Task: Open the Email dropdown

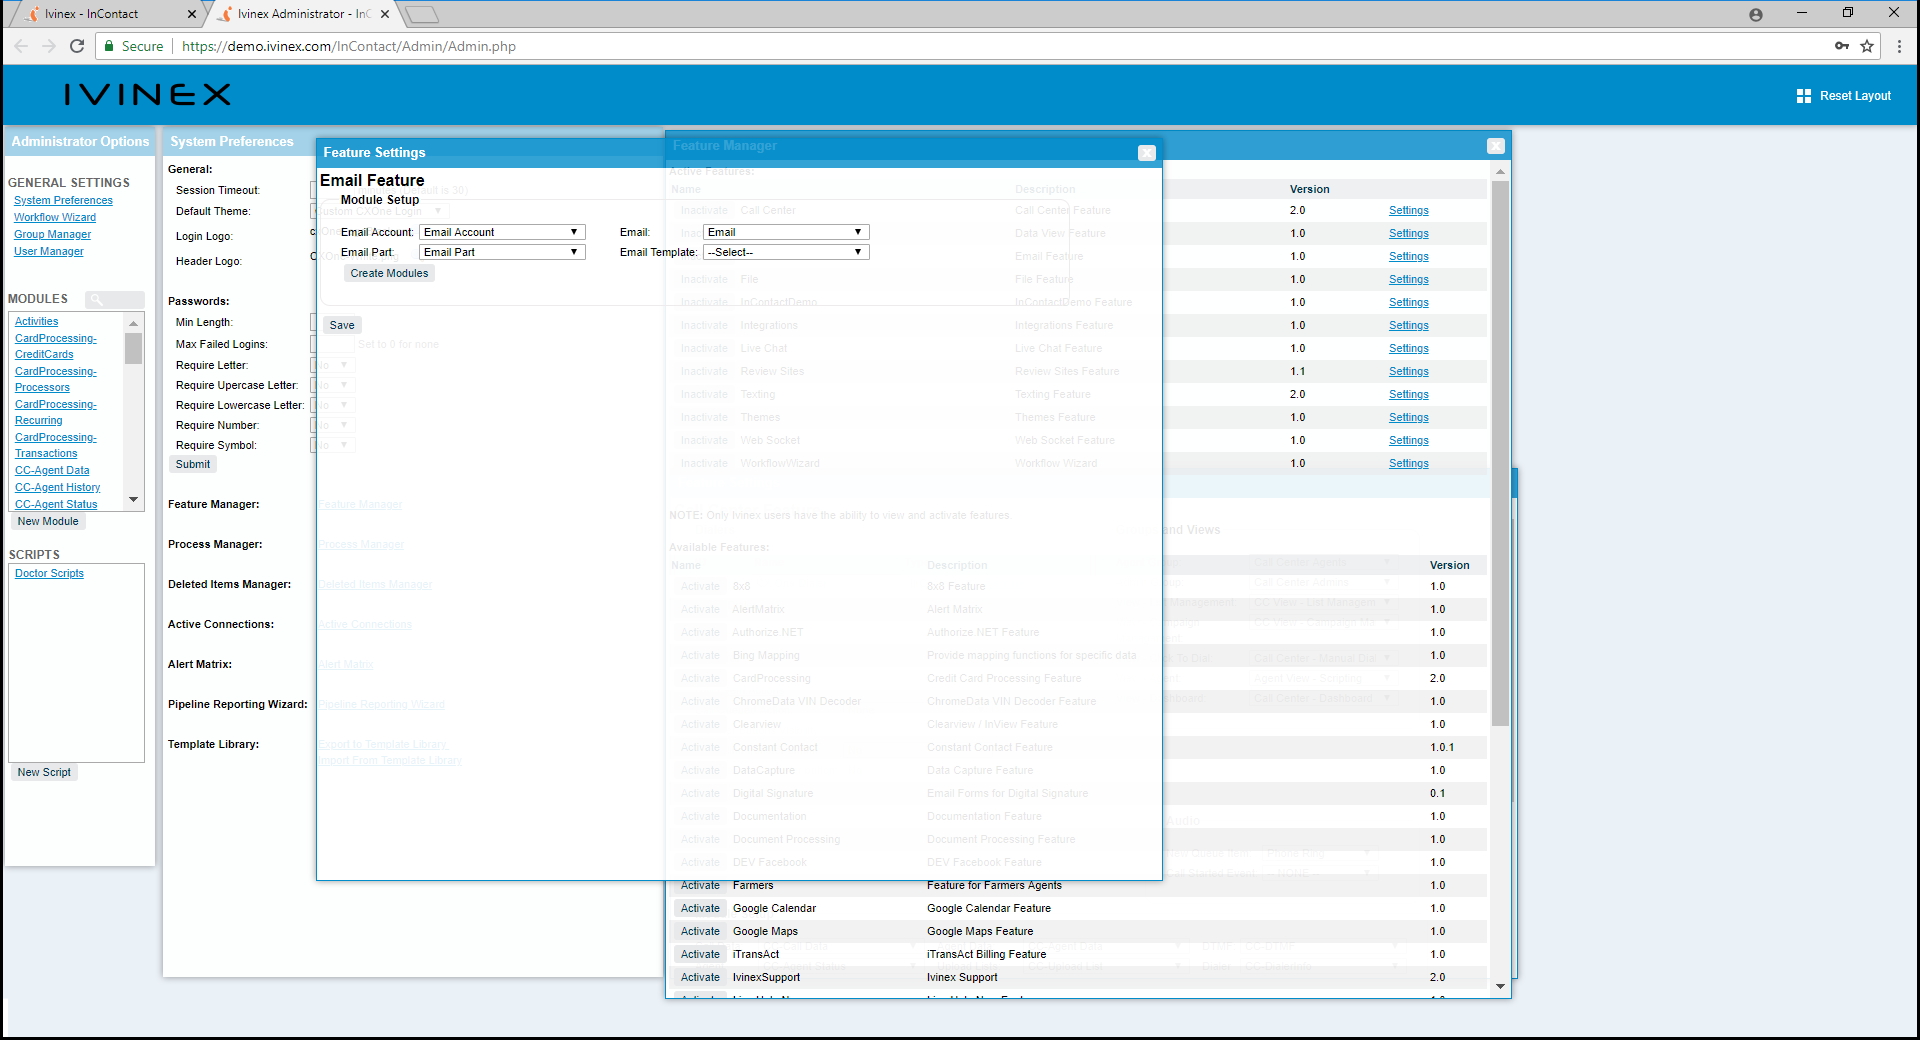Action: (786, 232)
